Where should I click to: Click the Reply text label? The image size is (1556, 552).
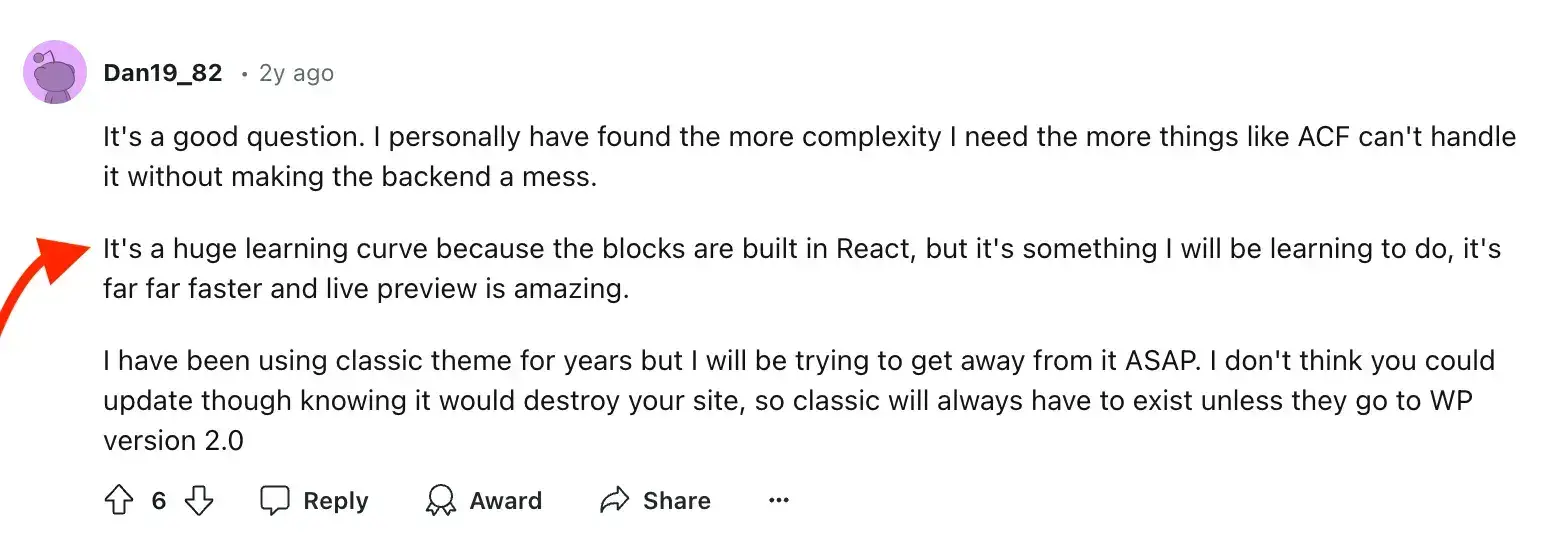click(x=336, y=501)
